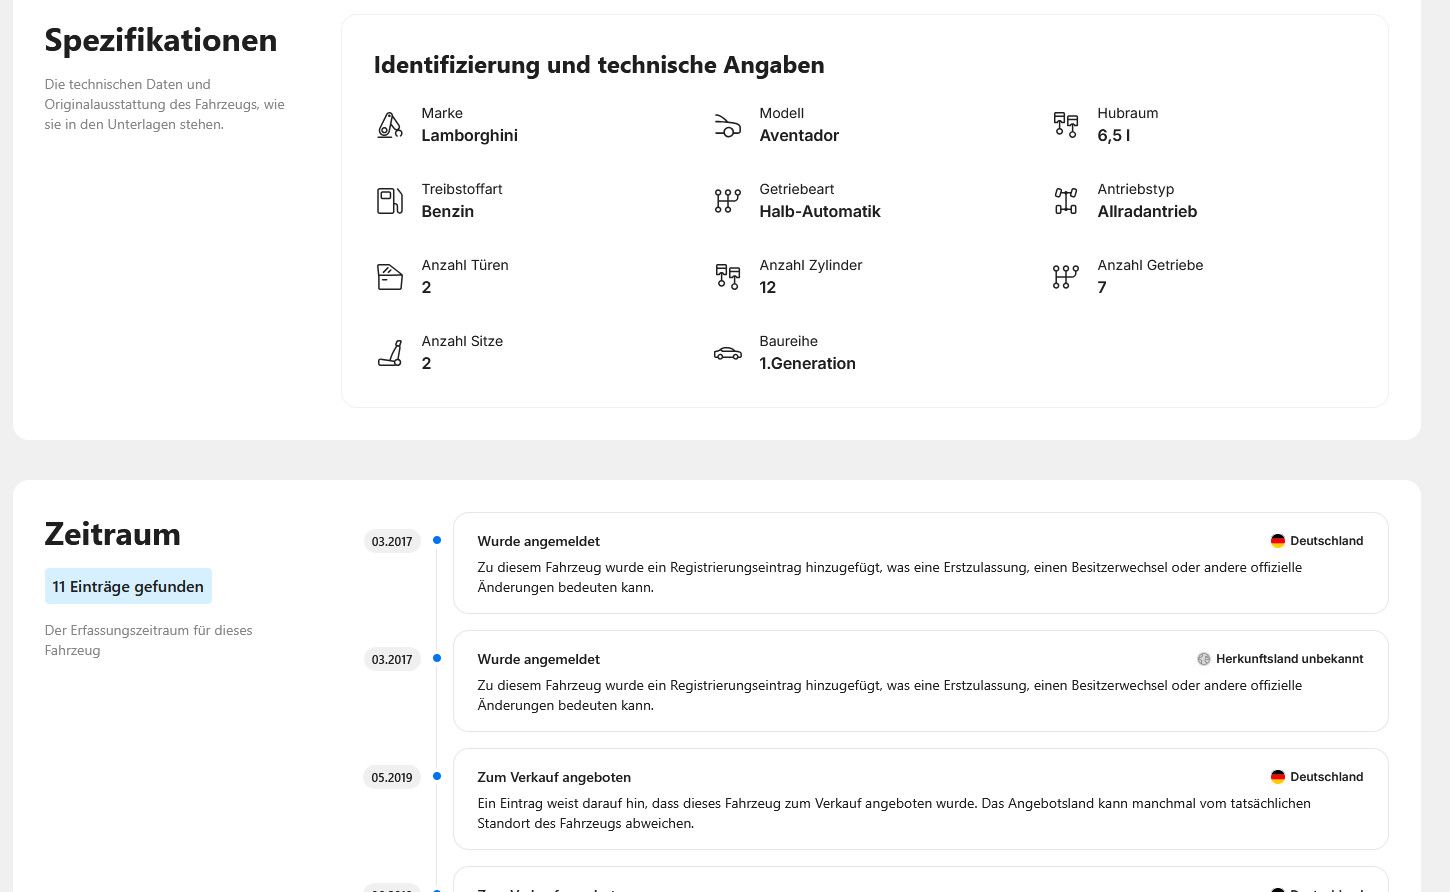Image resolution: width=1450 pixels, height=892 pixels.
Task: Click the German flag on first timeline entry
Action: click(1277, 541)
